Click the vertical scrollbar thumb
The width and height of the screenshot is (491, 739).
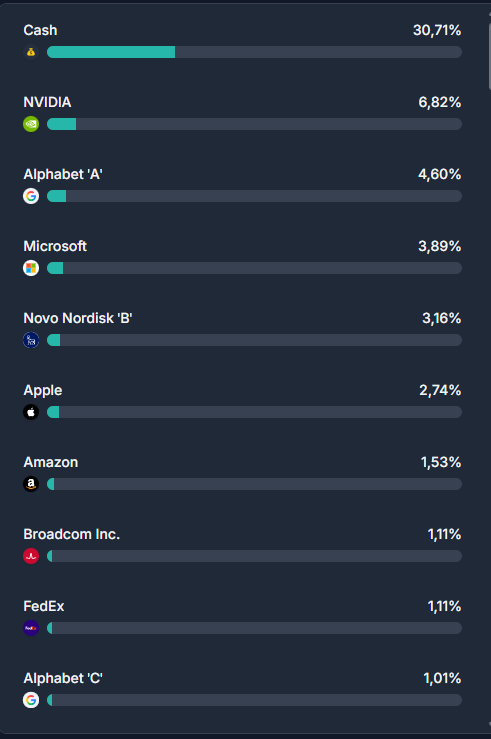[x=489, y=54]
